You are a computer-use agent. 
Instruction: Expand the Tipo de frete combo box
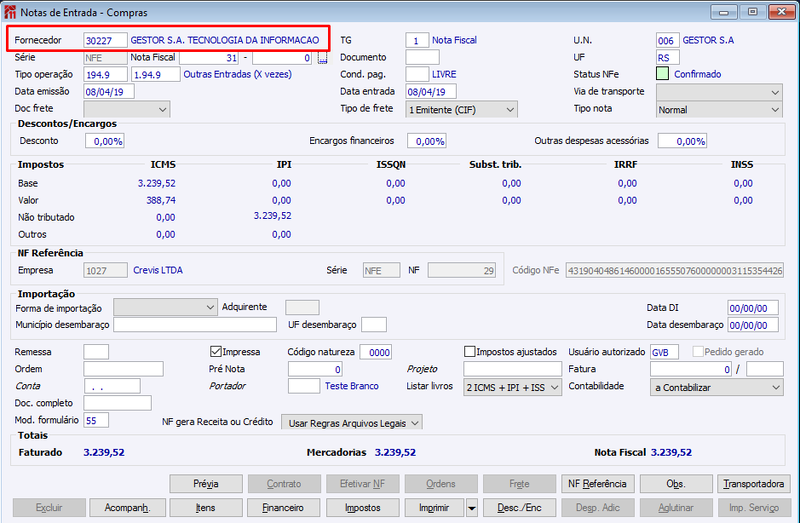tap(461, 109)
